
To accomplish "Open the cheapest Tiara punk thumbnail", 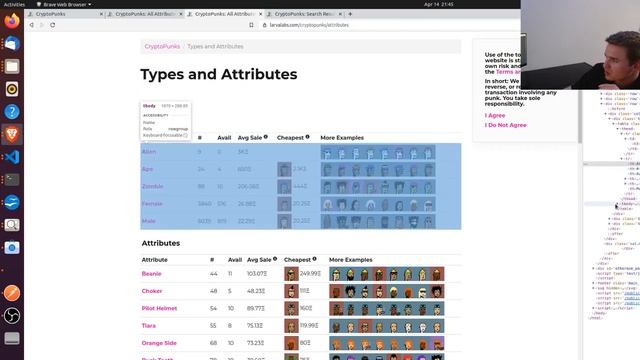I will click(x=291, y=326).
